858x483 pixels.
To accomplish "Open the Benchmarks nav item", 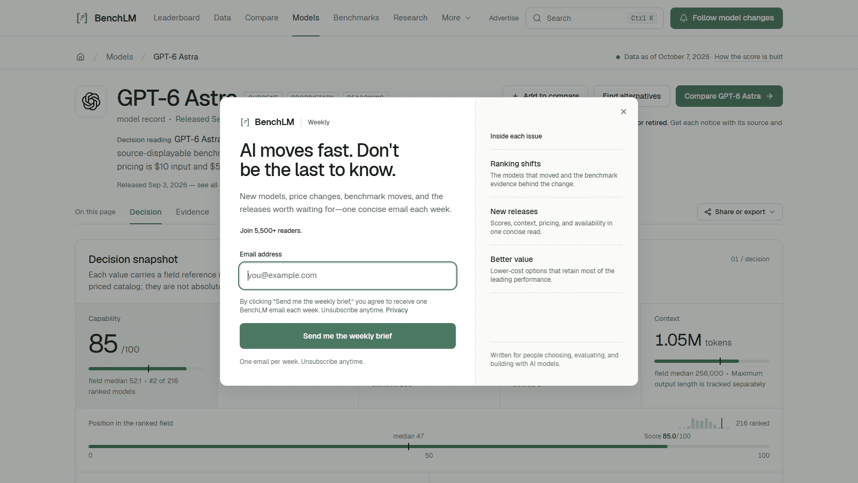I will point(356,18).
